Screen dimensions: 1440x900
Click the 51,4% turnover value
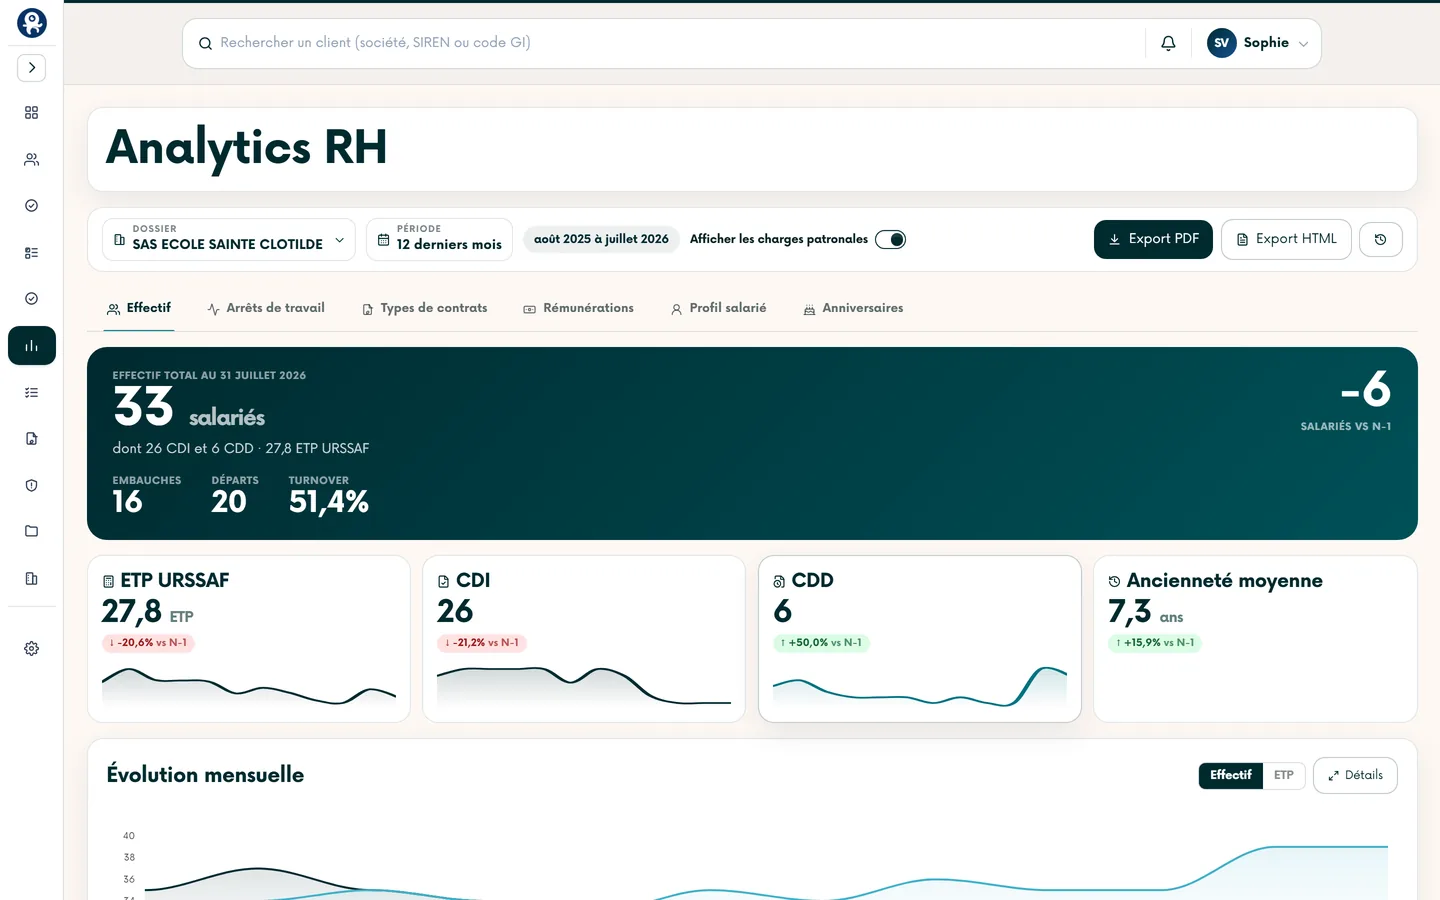pos(329,502)
